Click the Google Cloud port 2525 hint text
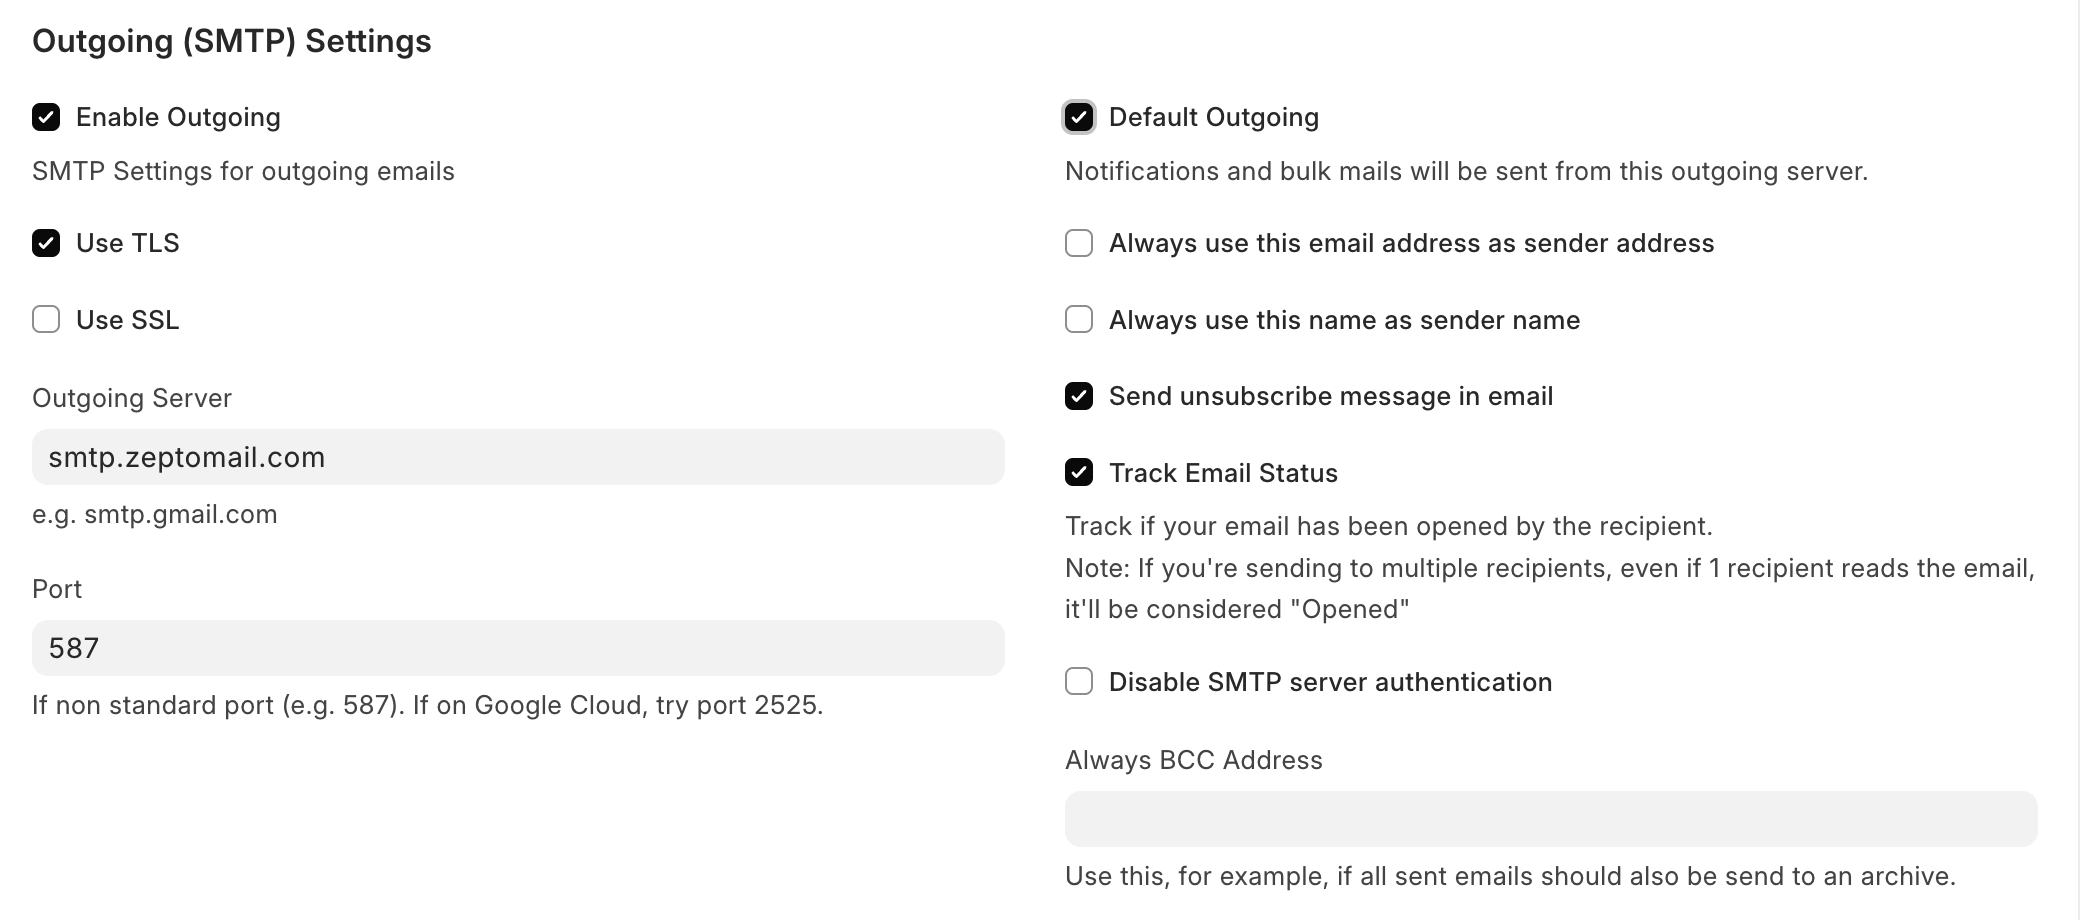Viewport: 2080px width, 920px height. (x=427, y=705)
